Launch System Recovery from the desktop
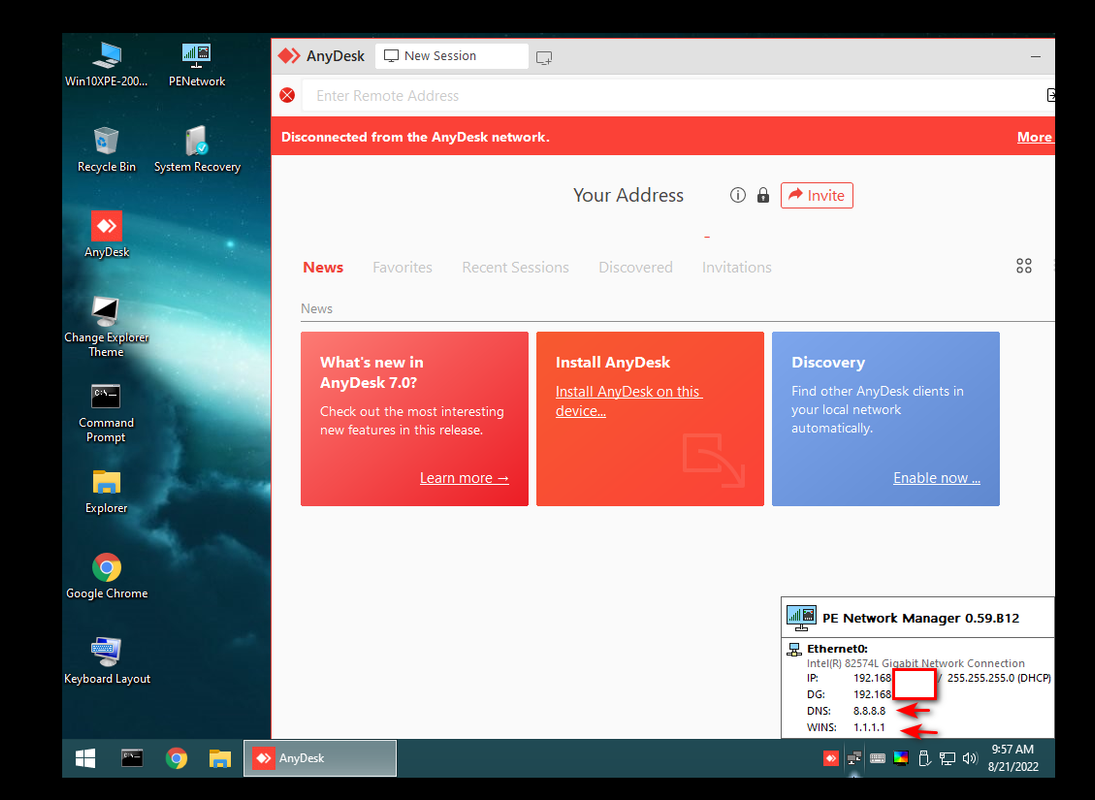Viewport: 1095px width, 800px height. 197,149
